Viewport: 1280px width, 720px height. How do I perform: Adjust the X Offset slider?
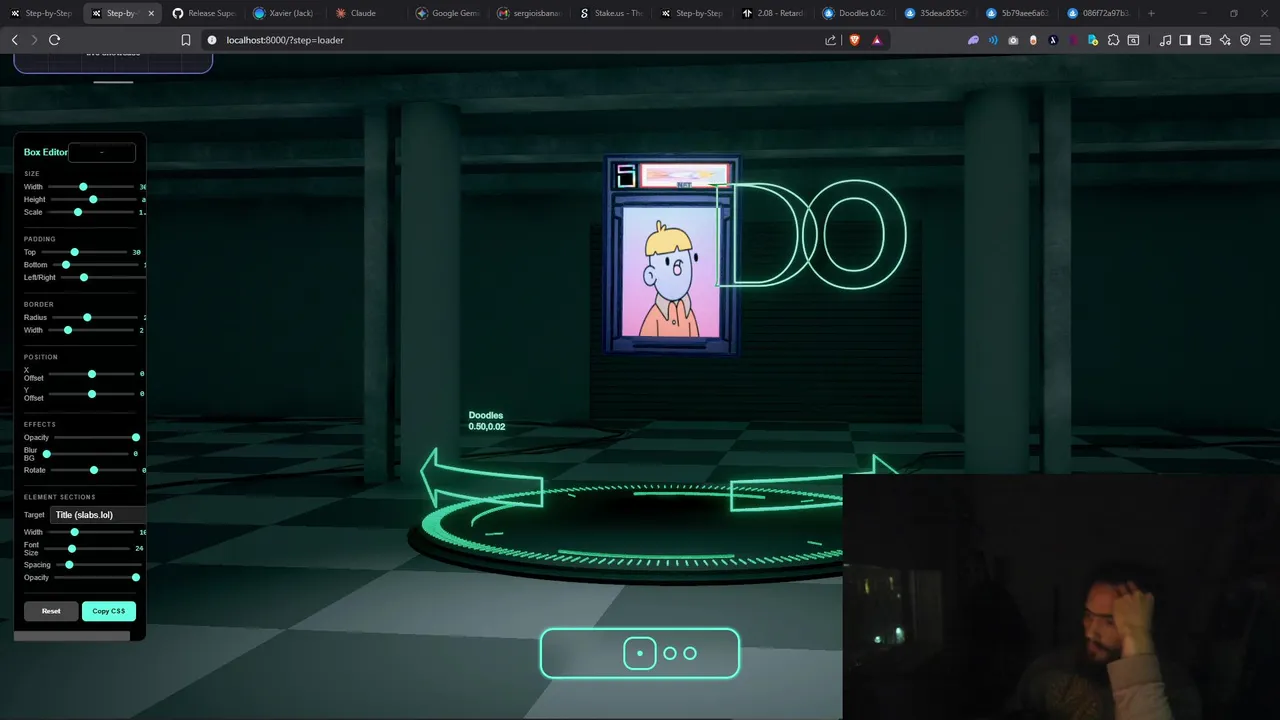(x=91, y=374)
